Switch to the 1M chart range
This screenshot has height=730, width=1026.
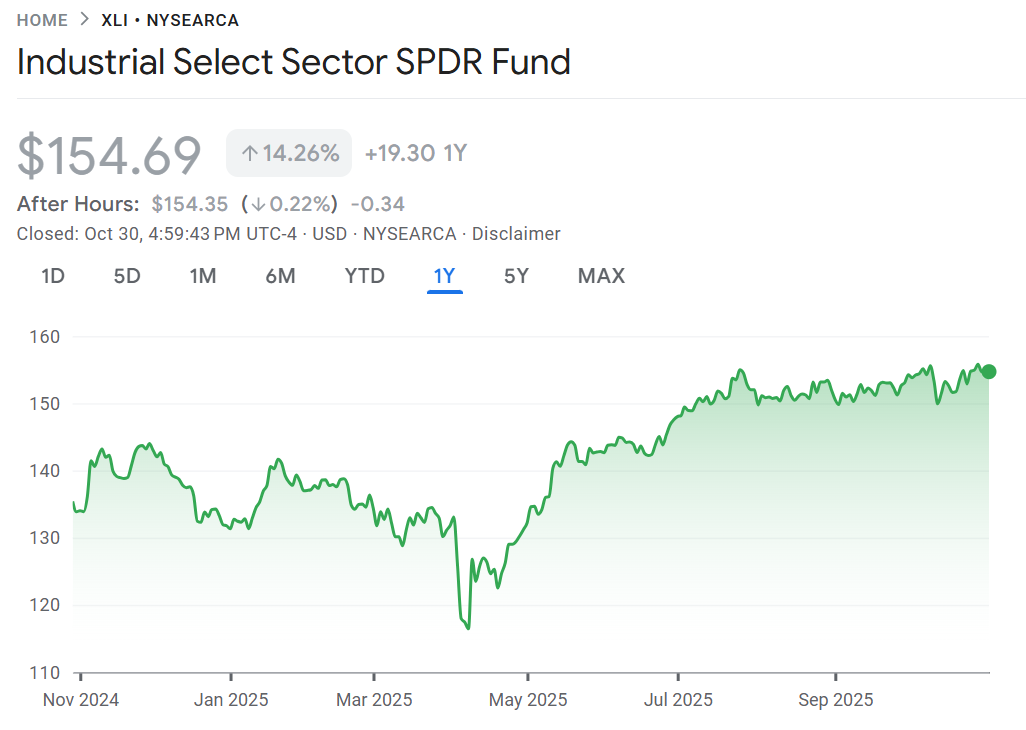203,276
